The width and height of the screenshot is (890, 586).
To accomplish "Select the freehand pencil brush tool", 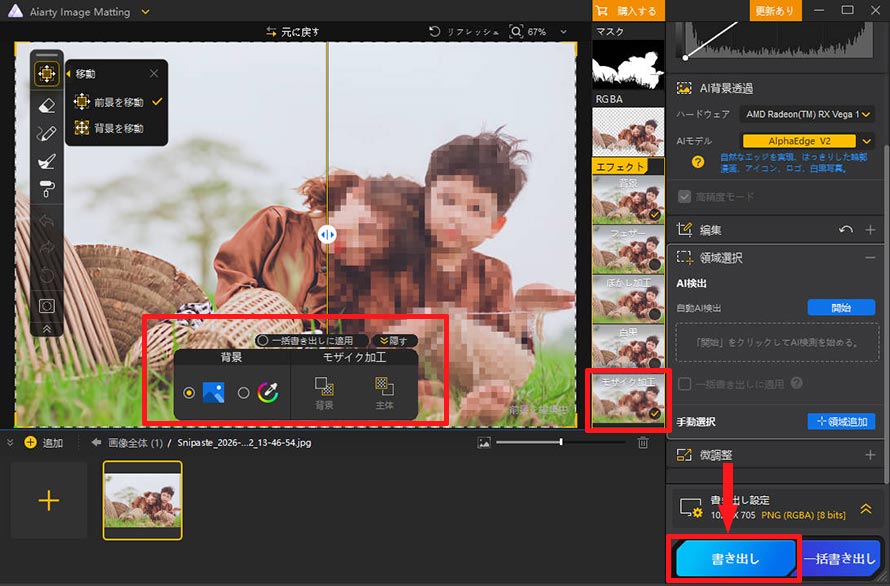I will (47, 134).
